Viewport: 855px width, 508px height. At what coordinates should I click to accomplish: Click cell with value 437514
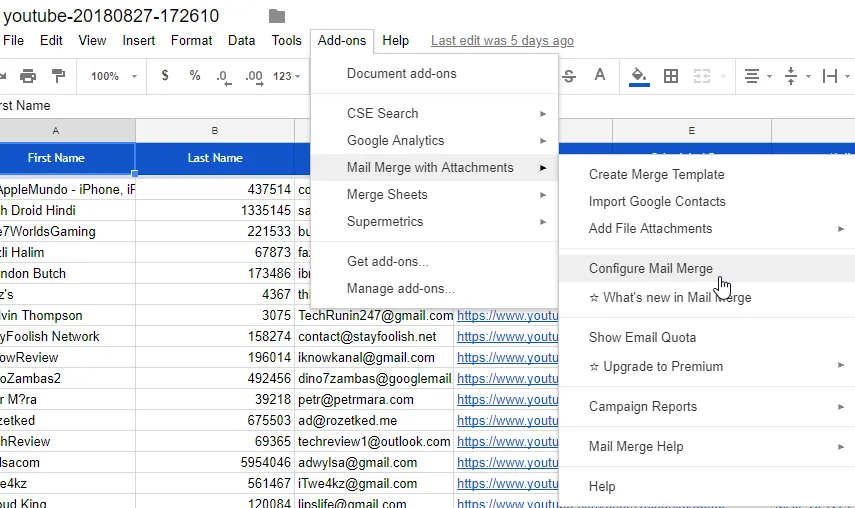[x=215, y=189]
